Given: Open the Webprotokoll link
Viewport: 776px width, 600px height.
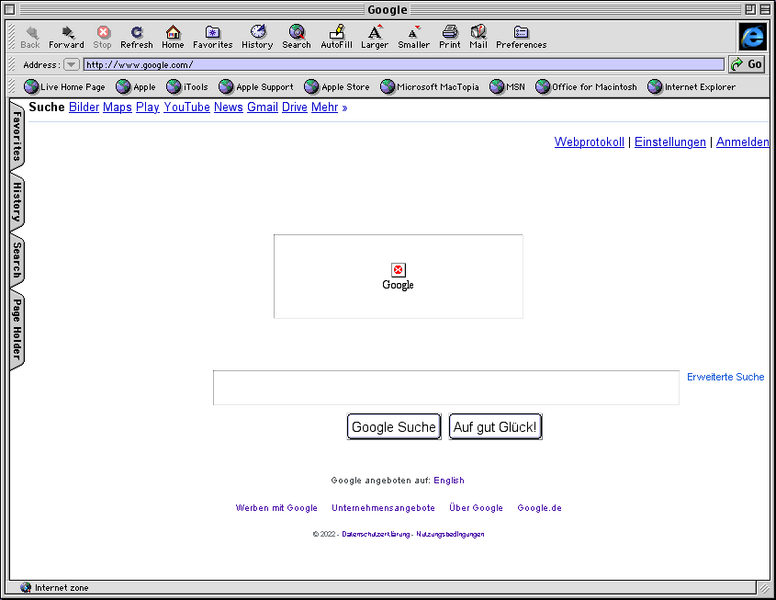Looking at the screenshot, I should click(589, 142).
